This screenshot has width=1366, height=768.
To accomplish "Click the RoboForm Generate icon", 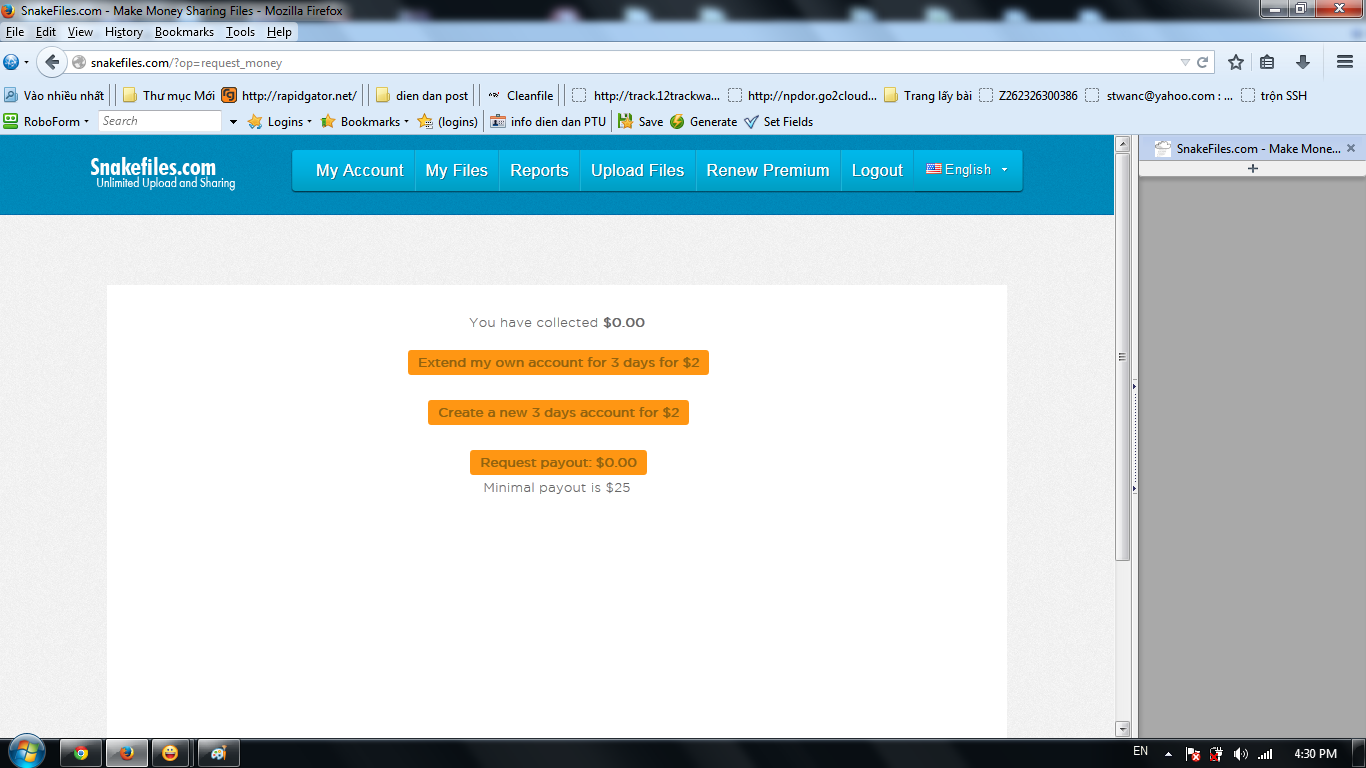I will pyautogui.click(x=703, y=122).
